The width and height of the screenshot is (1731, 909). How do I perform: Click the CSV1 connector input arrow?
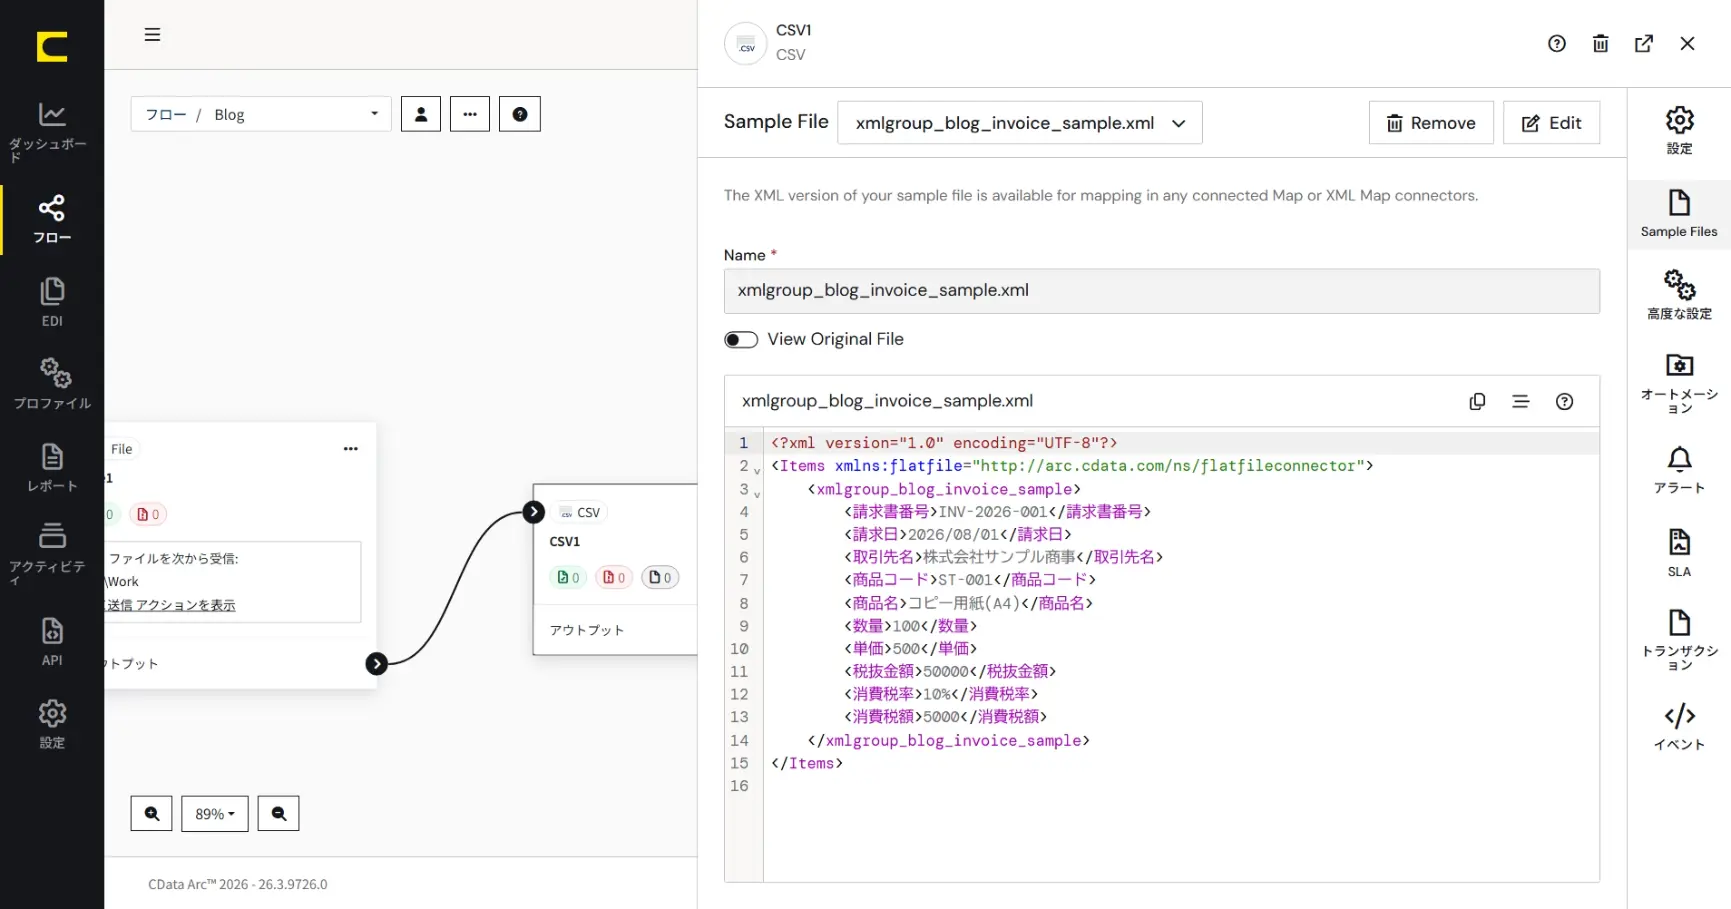[x=534, y=512]
